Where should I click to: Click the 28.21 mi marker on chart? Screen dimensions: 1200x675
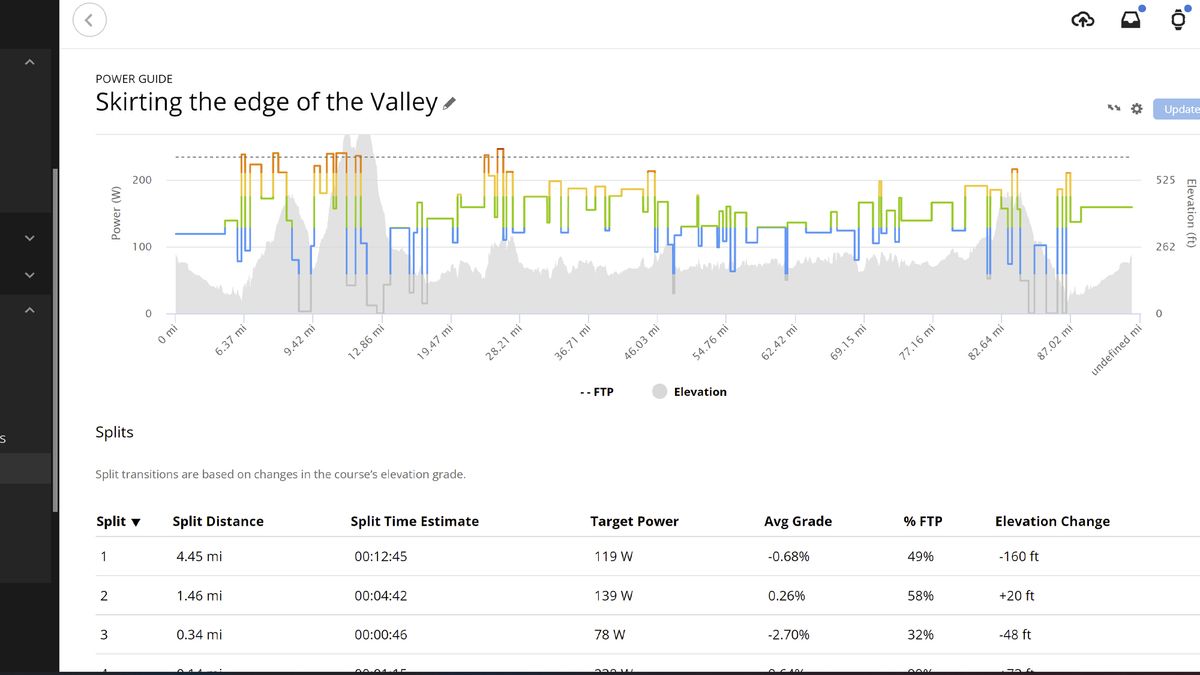click(506, 345)
